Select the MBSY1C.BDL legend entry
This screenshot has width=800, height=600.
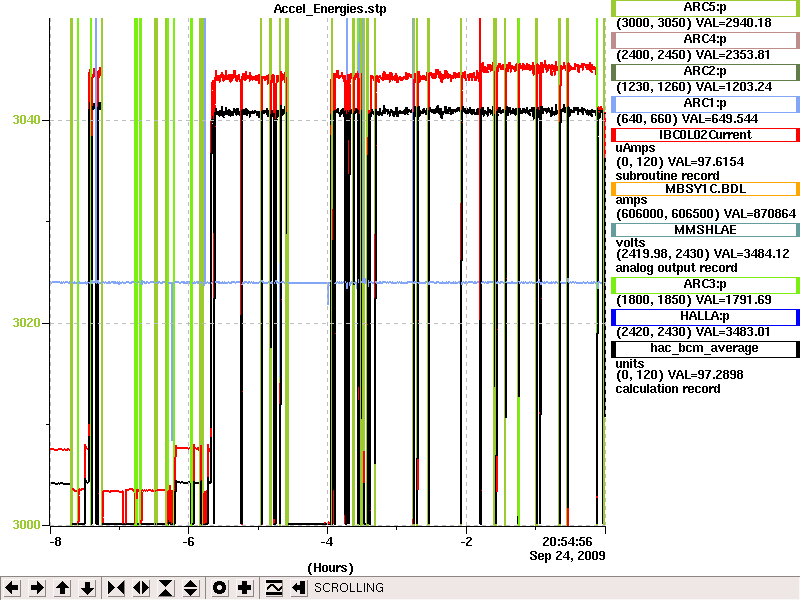click(x=705, y=189)
